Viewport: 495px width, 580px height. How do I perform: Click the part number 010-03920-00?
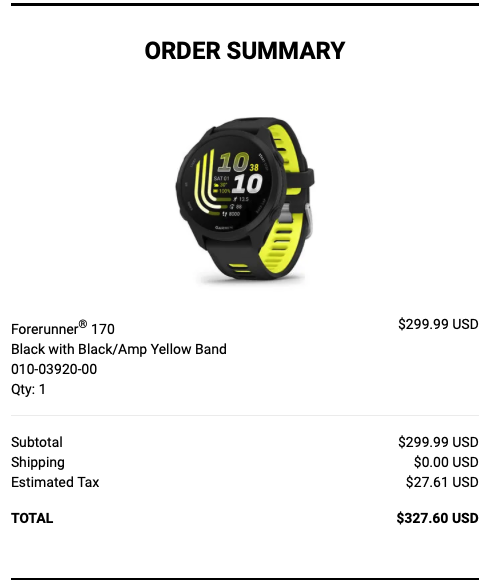pyautogui.click(x=54, y=369)
